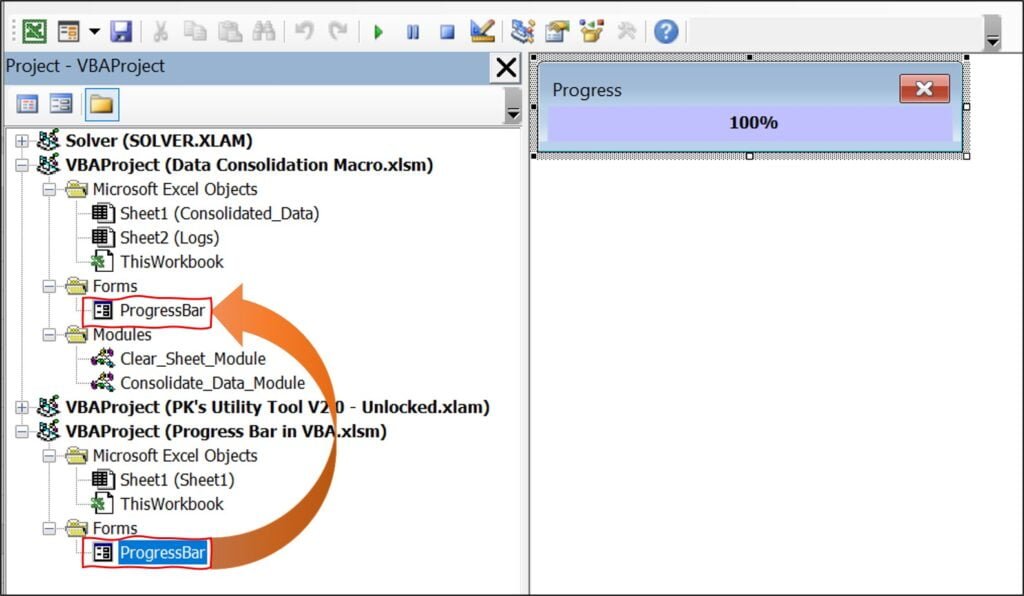Screen dimensions: 1024x596
Task: Click the Reset stop icon in the toolbar
Action: tap(447, 32)
